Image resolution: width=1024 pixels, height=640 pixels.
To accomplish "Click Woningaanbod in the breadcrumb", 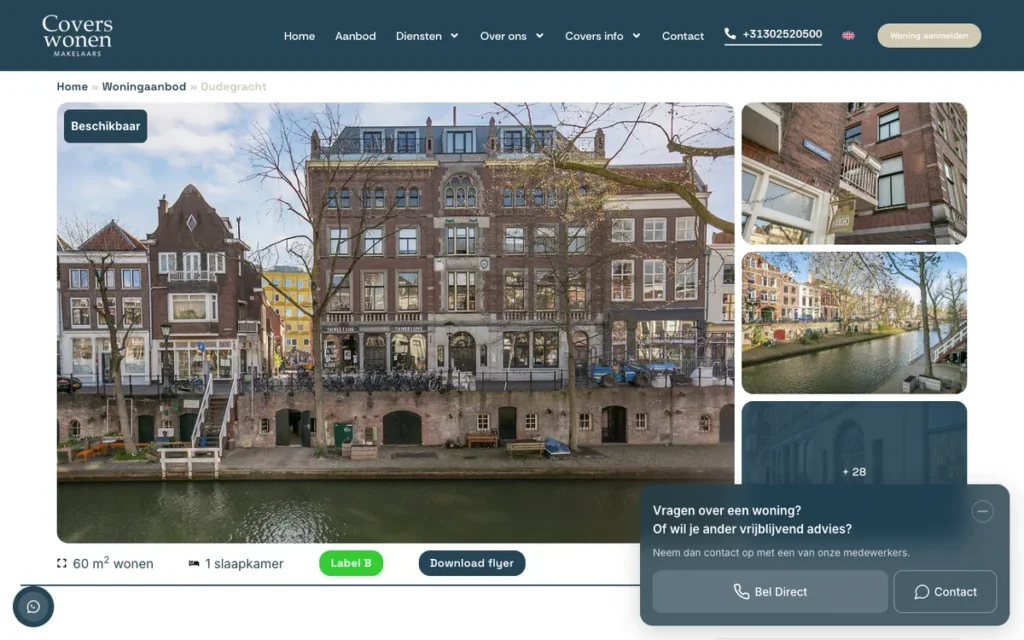I will click(144, 86).
